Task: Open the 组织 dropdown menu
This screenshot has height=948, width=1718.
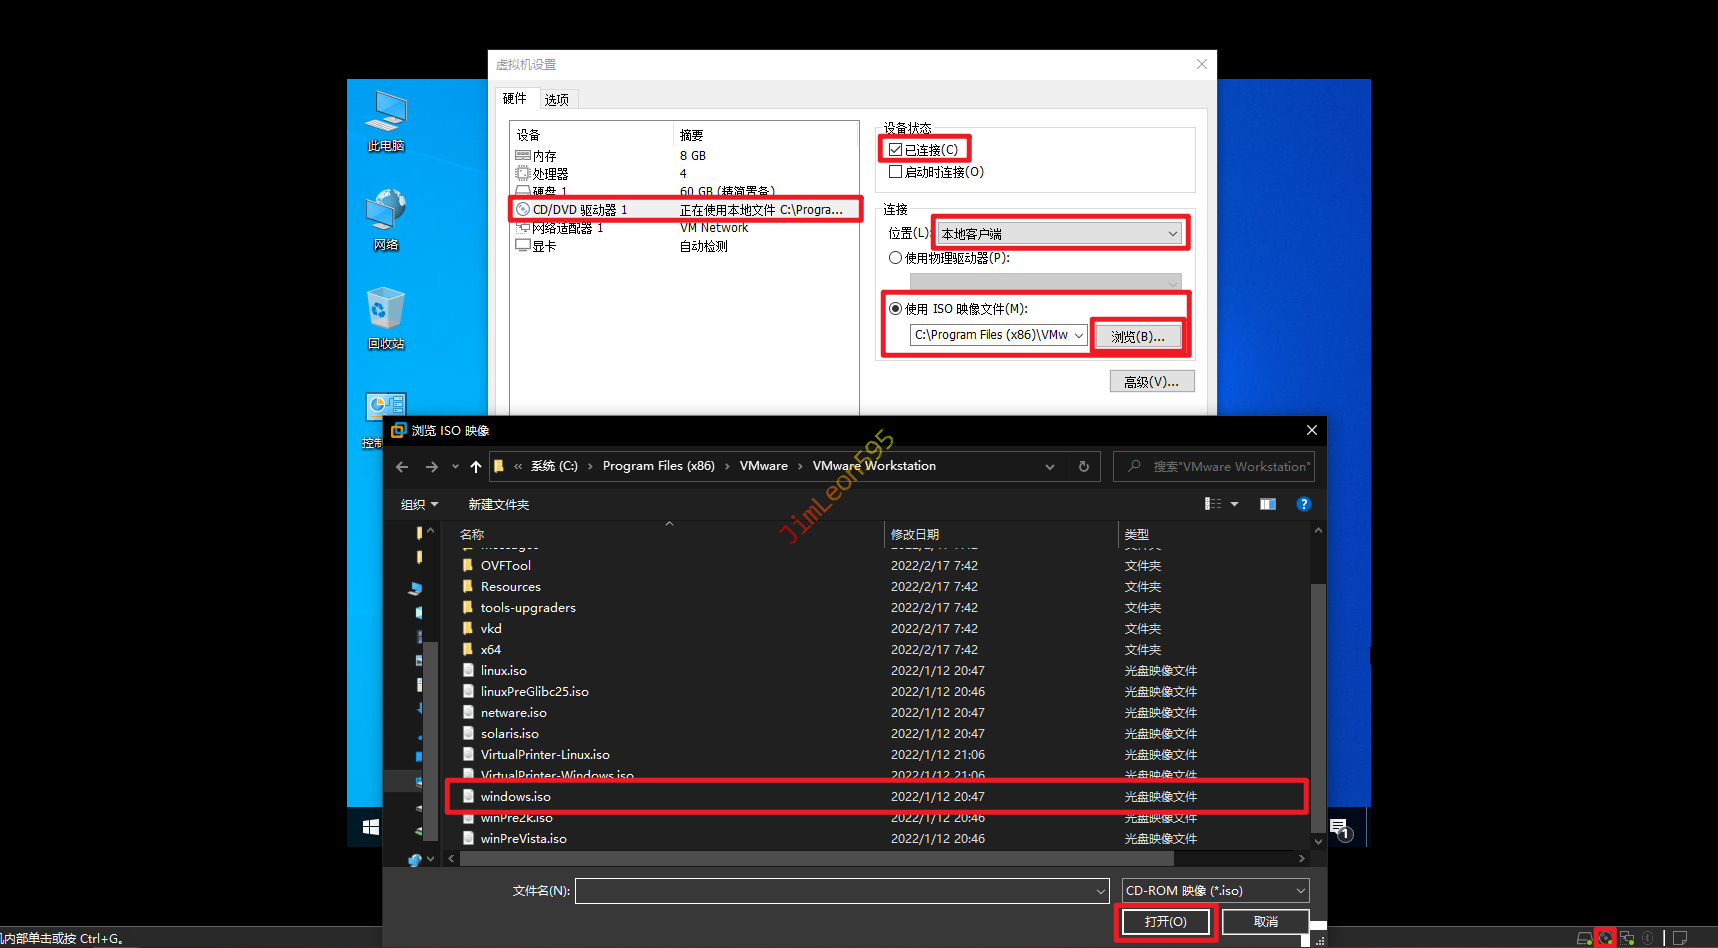Action: 419,505
